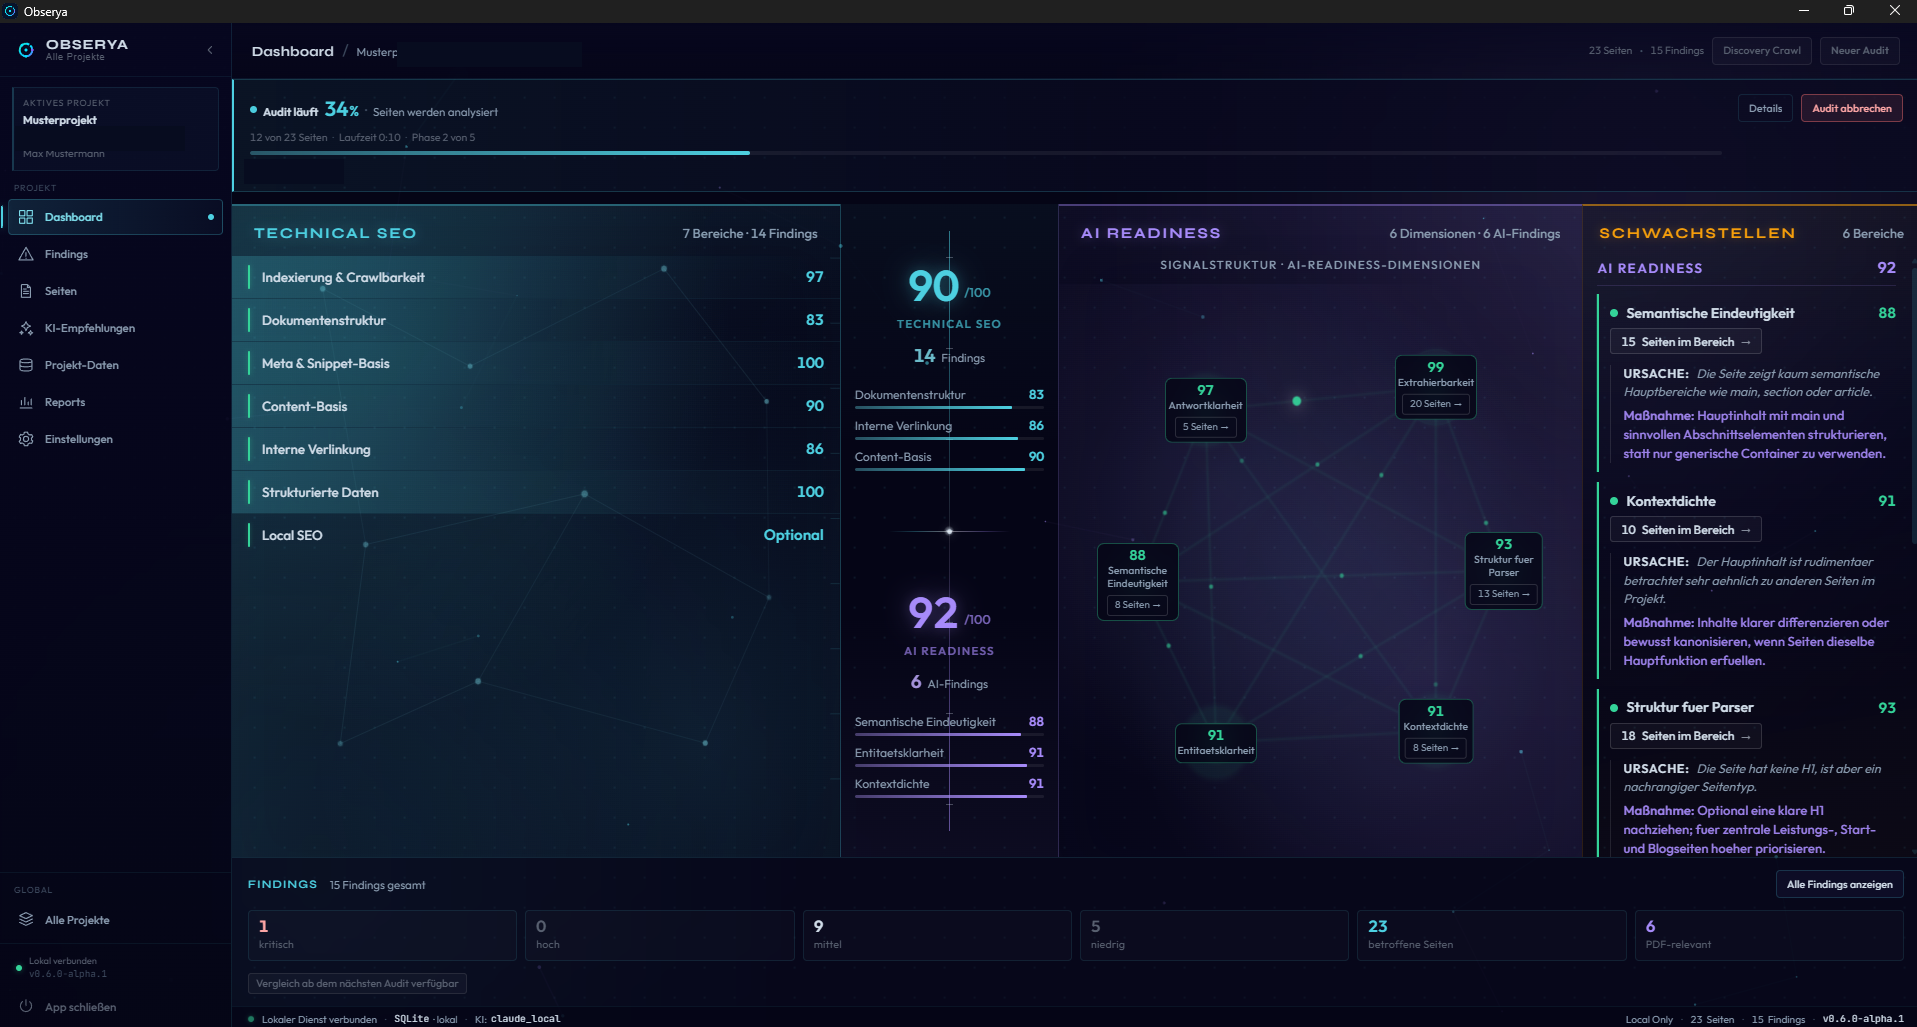The height and width of the screenshot is (1027, 1917).
Task: Open Findings via the warning triangle icon
Action: pyautogui.click(x=26, y=254)
